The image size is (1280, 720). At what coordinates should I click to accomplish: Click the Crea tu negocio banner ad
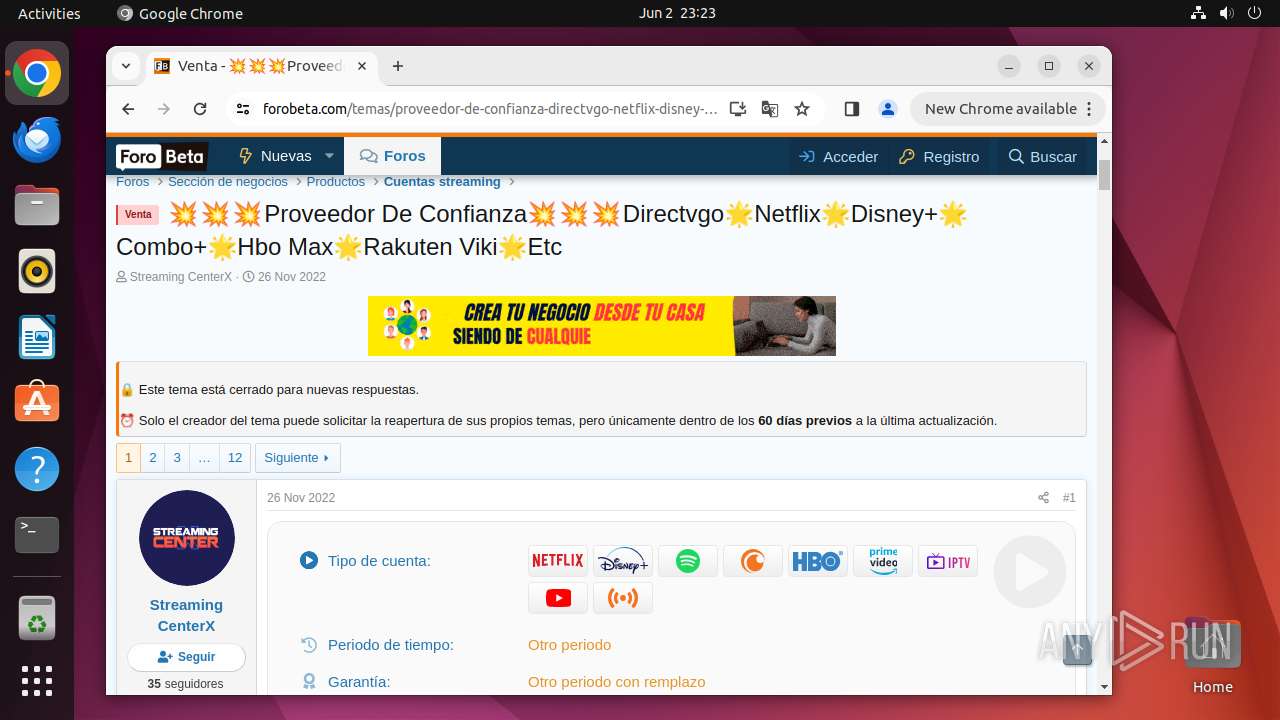coord(602,326)
